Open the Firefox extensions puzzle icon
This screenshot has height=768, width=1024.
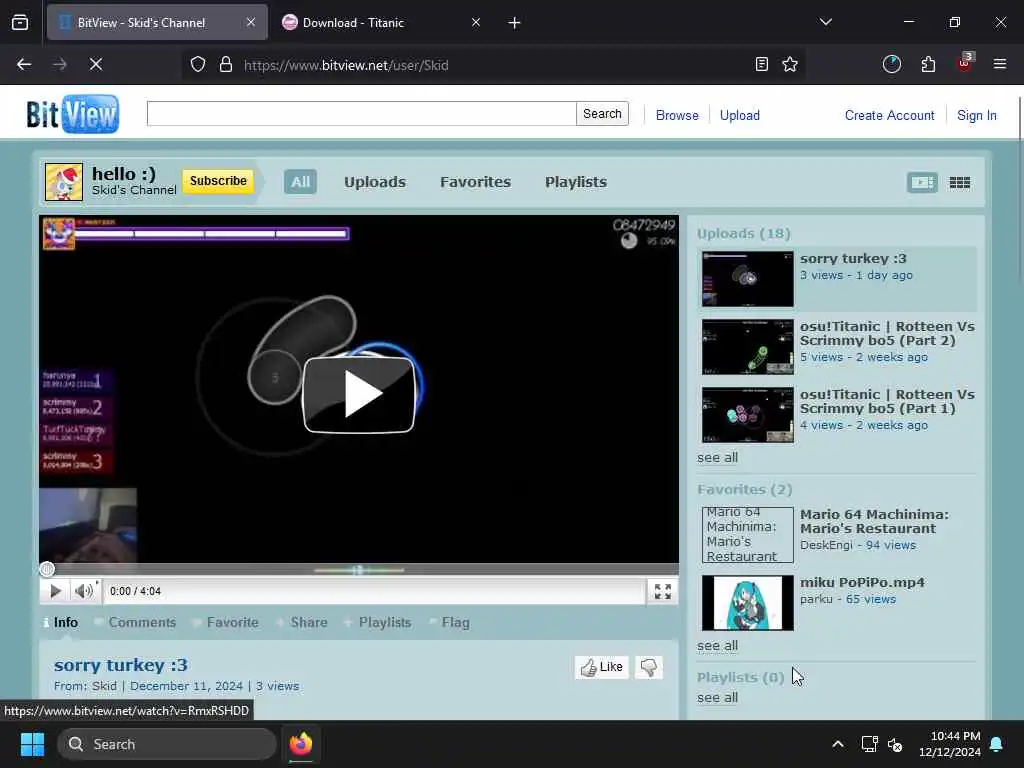(928, 64)
